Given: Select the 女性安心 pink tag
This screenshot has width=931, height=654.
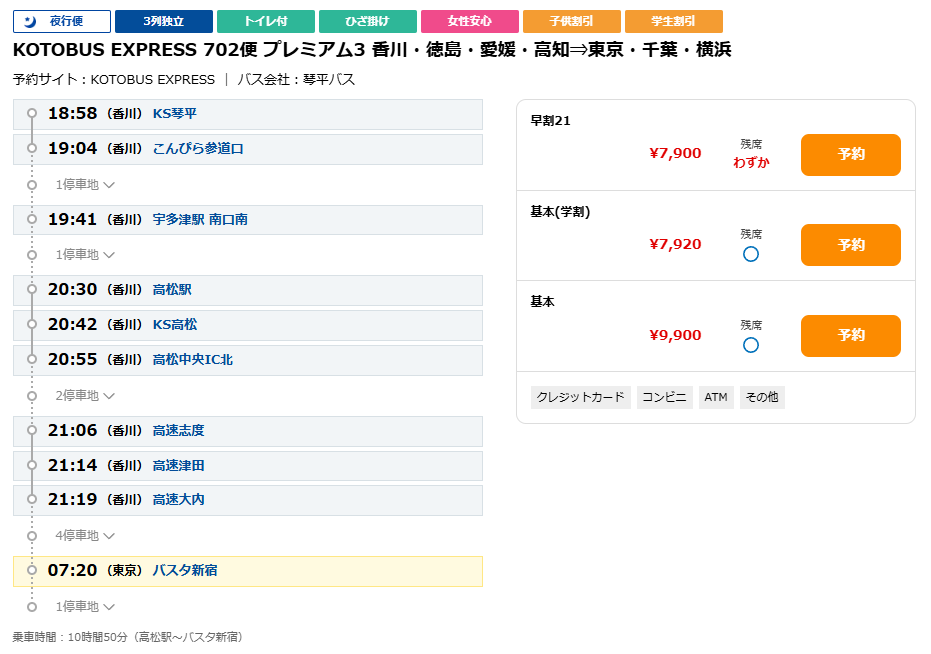Looking at the screenshot, I should click(469, 21).
